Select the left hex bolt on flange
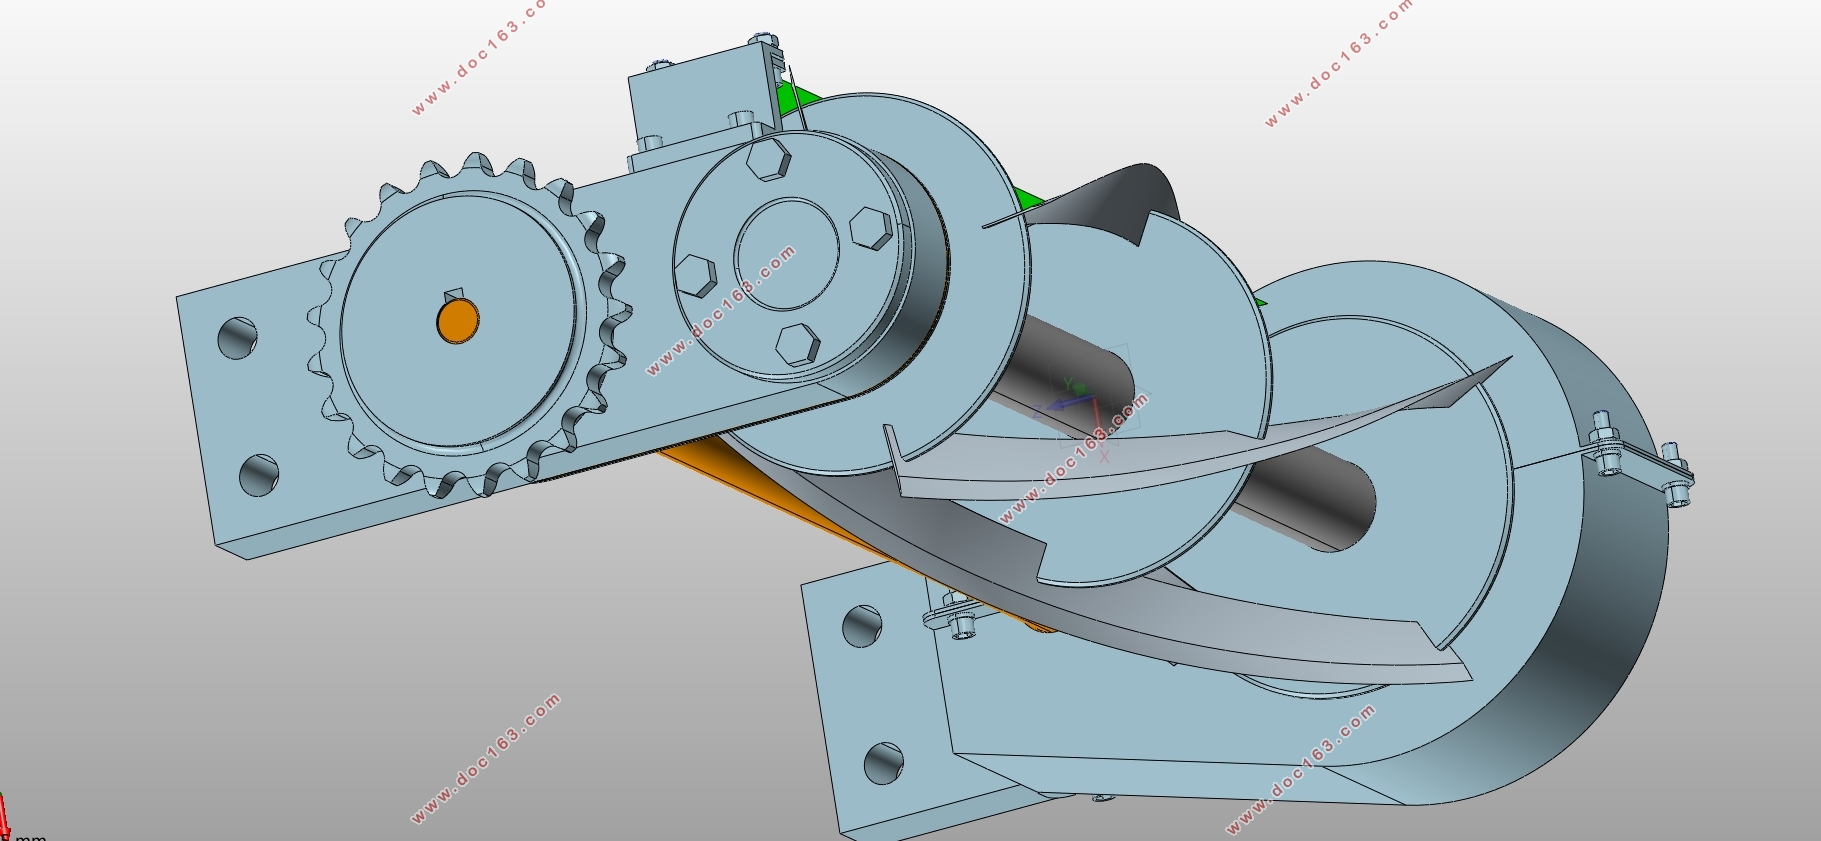The image size is (1821, 841). coord(696,275)
